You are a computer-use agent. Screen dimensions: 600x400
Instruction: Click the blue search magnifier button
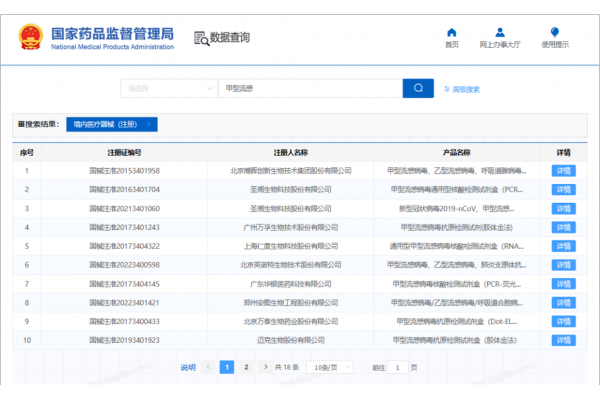[x=418, y=88]
